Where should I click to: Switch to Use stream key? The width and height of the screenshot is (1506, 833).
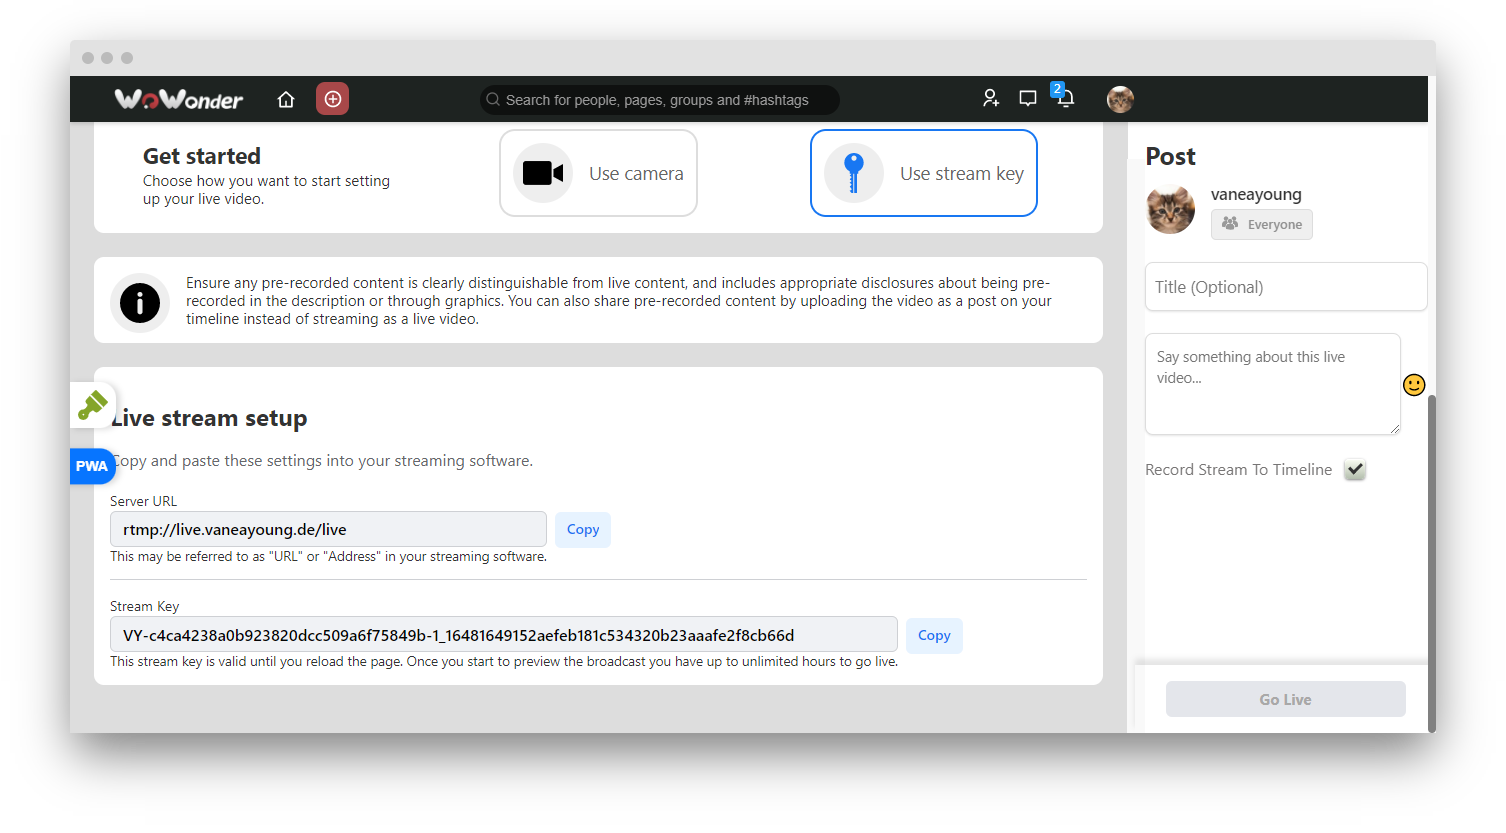[923, 173]
